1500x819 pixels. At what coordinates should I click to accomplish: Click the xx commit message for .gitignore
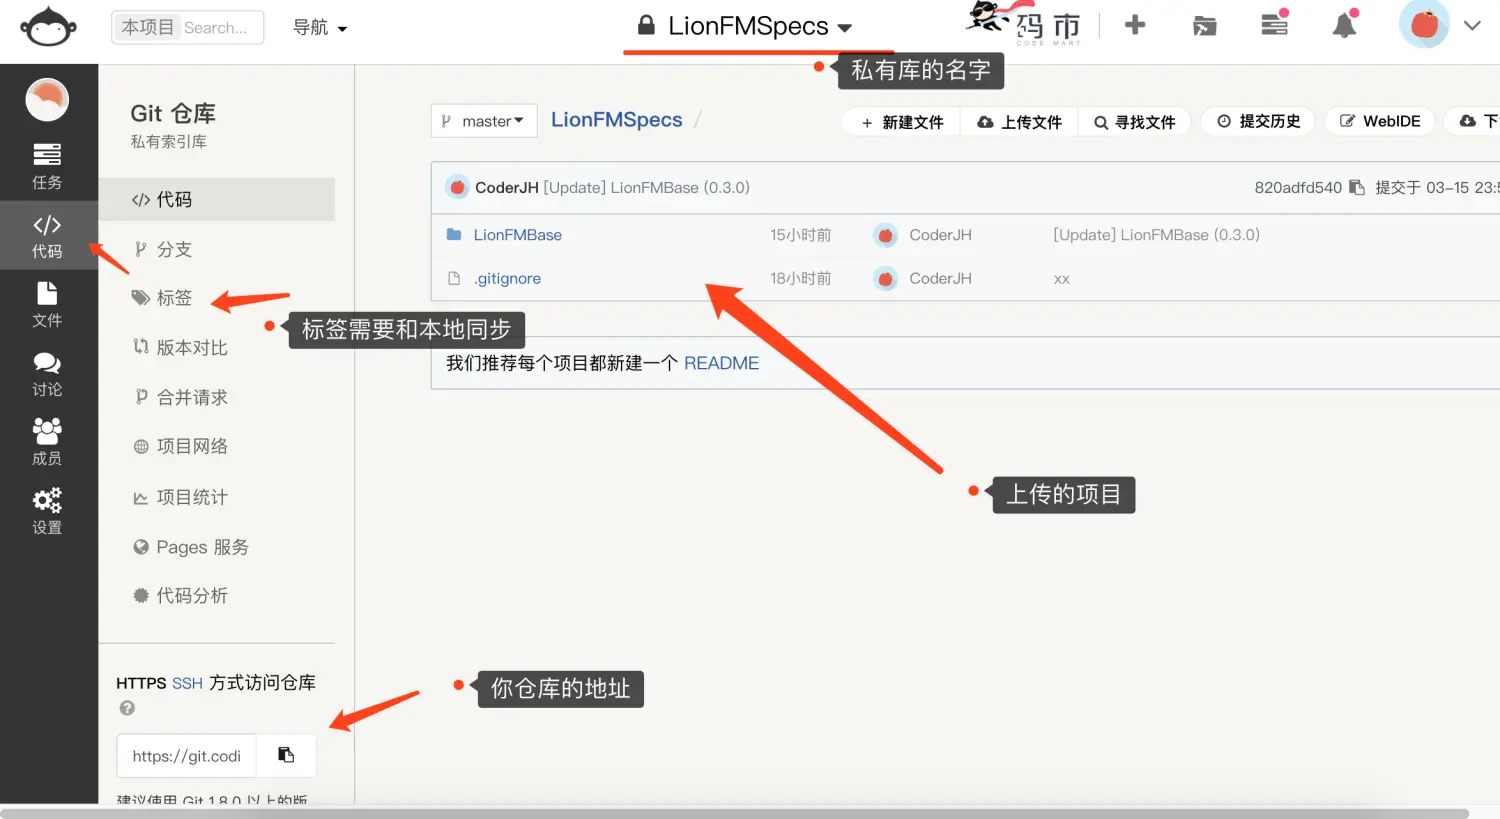tap(1061, 279)
